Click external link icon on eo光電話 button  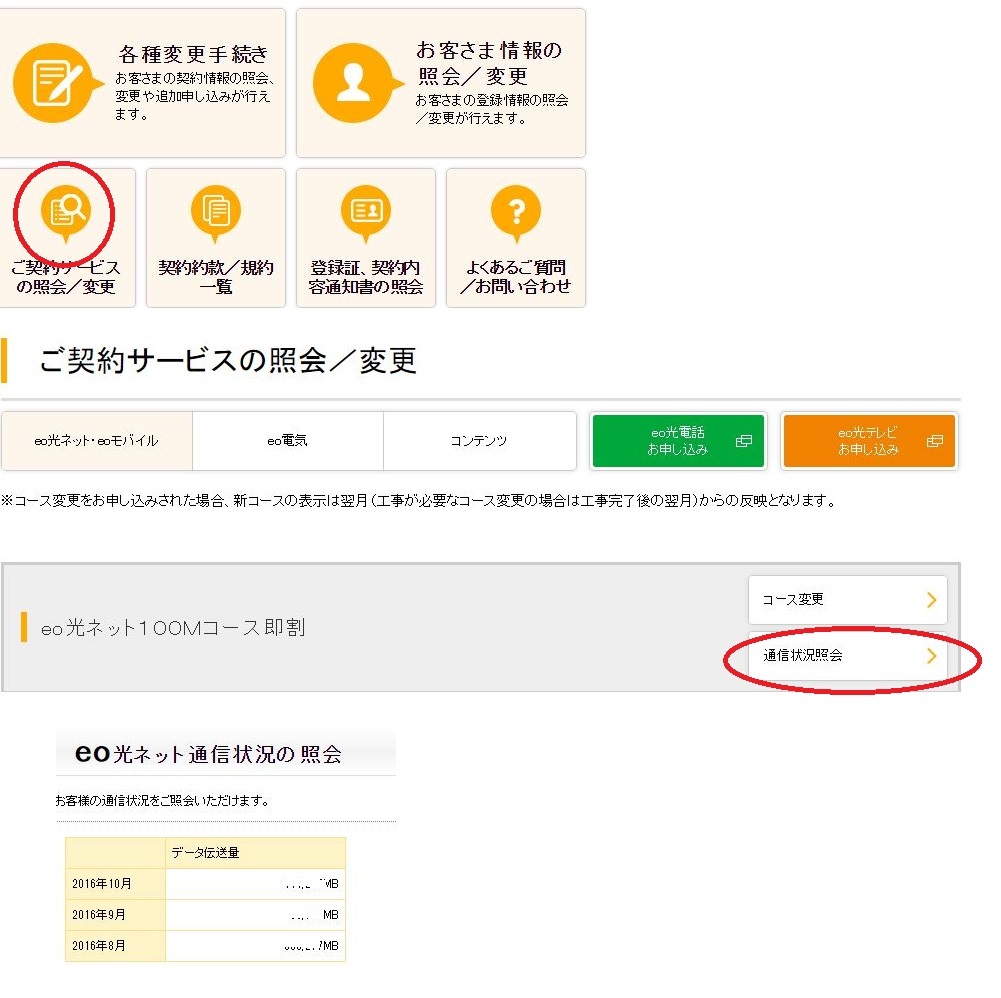coord(743,441)
